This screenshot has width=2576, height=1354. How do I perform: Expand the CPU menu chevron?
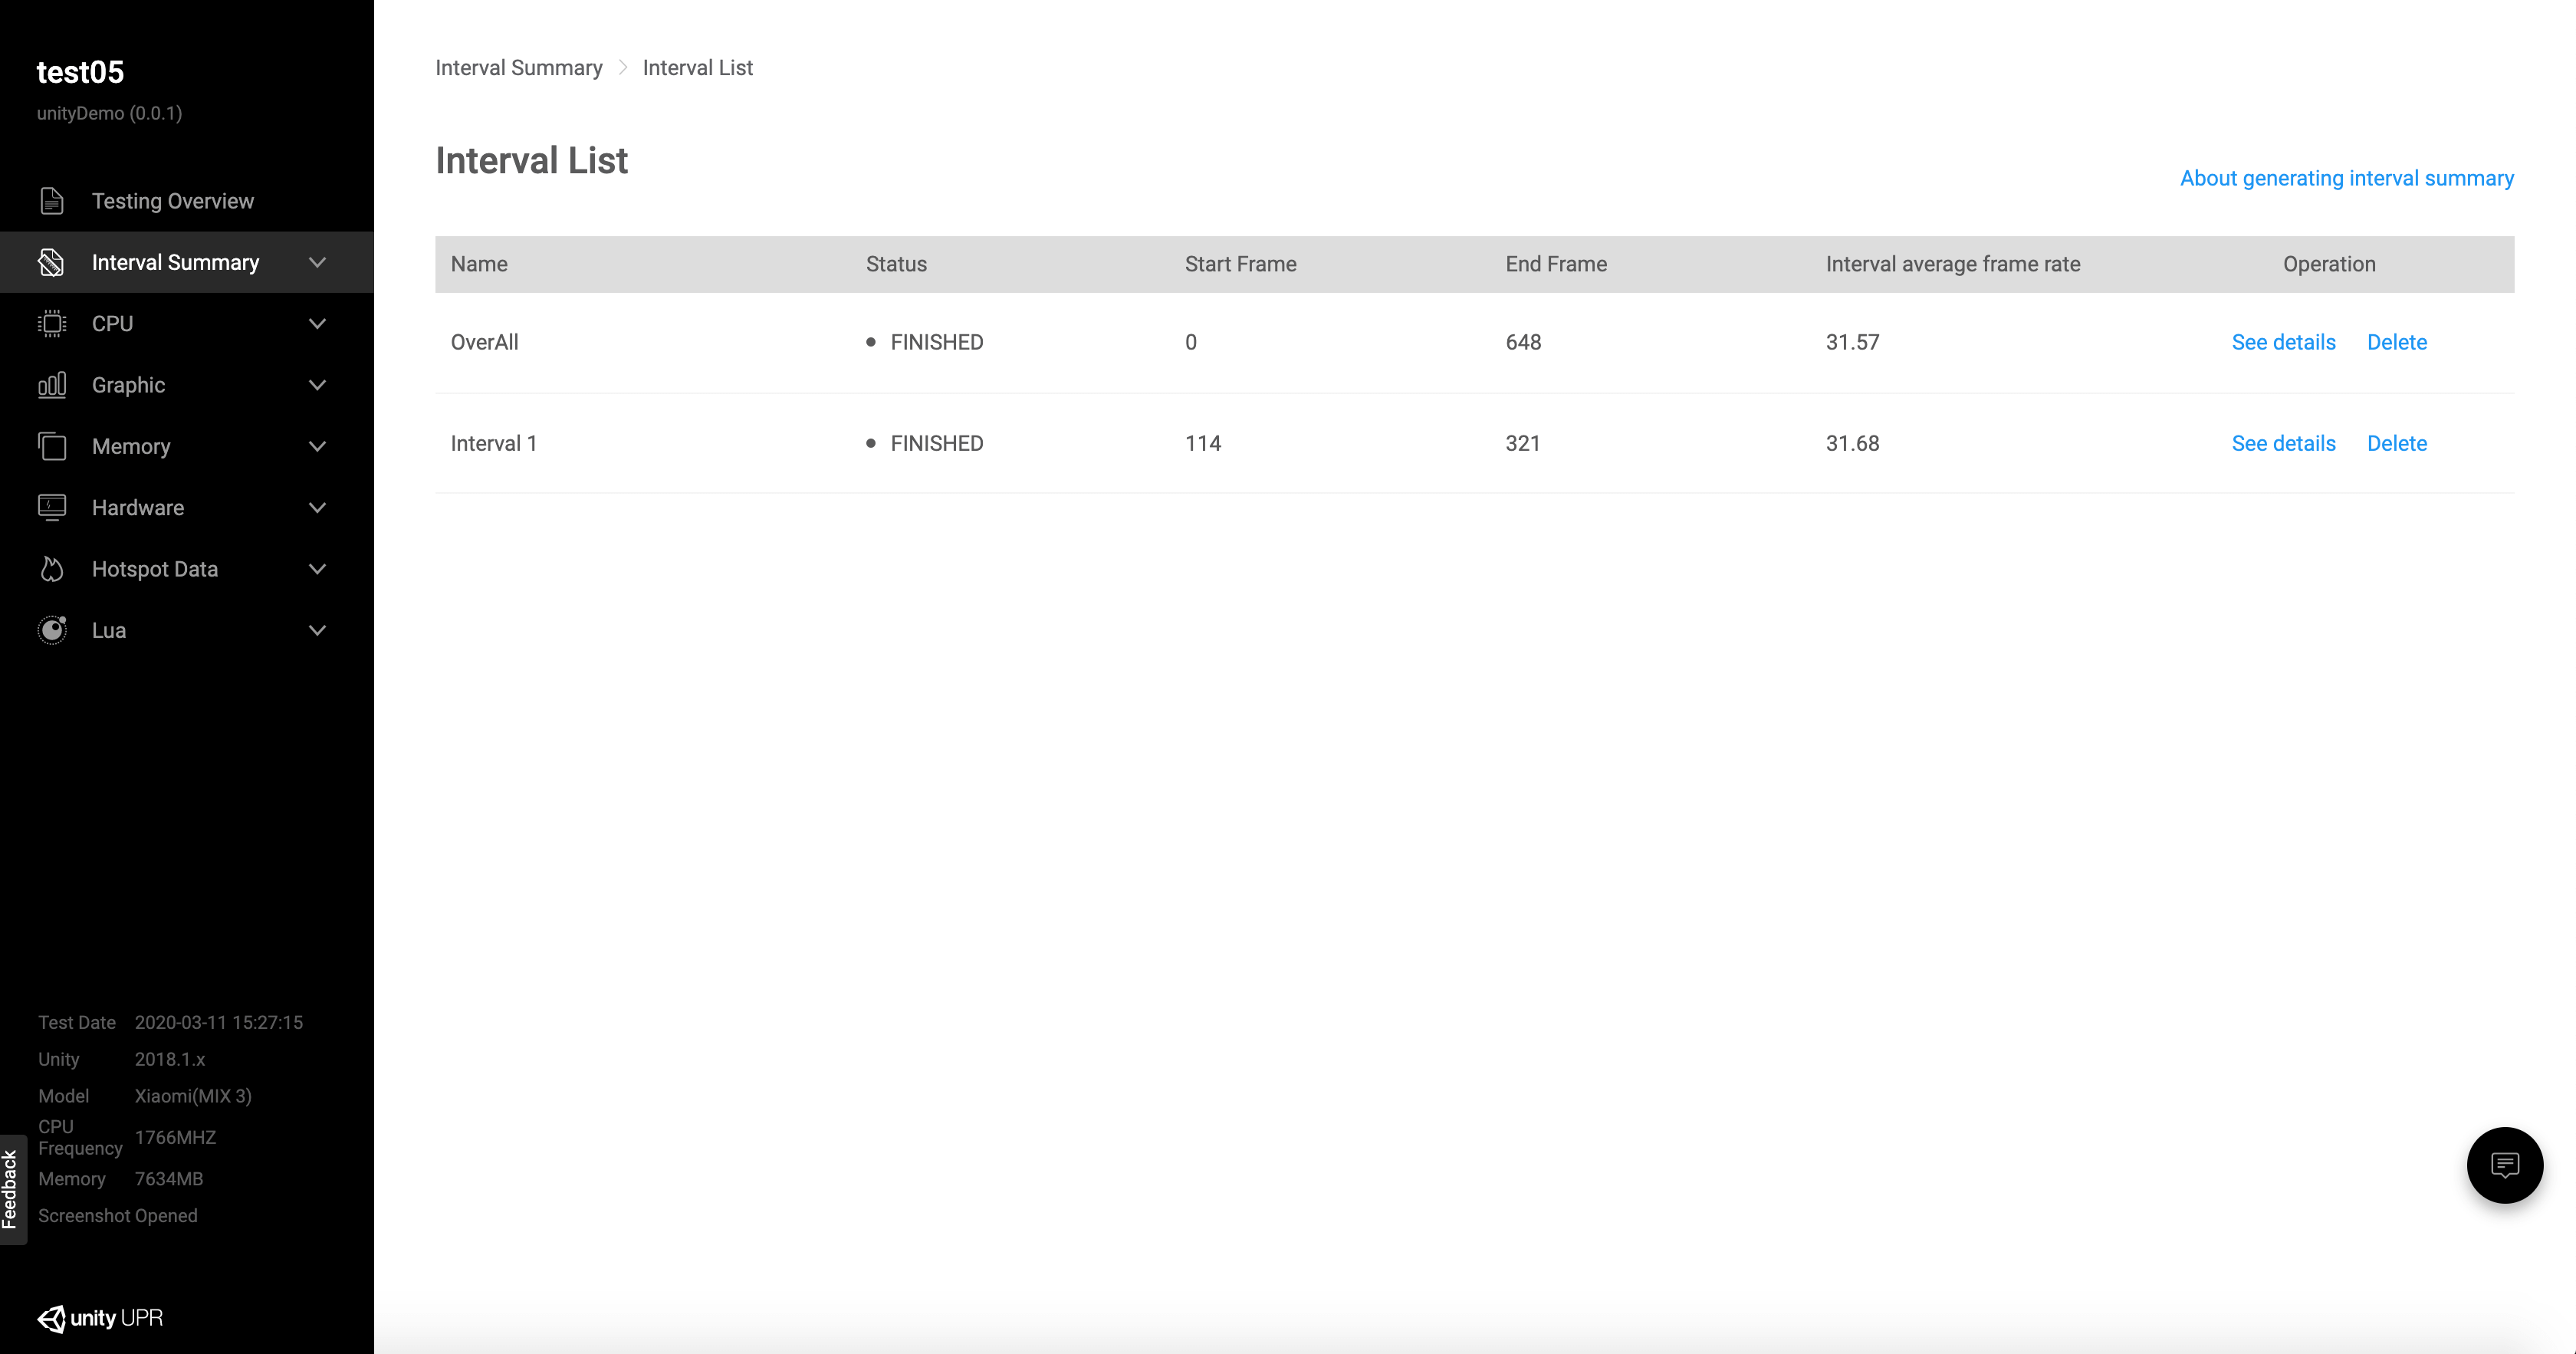317,324
